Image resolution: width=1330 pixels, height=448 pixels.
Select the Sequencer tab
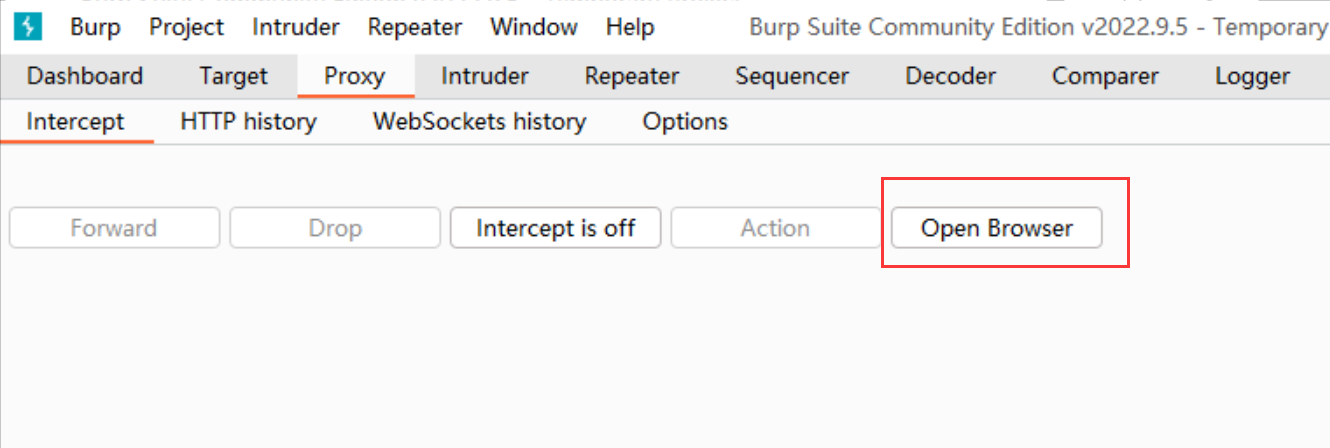point(792,76)
